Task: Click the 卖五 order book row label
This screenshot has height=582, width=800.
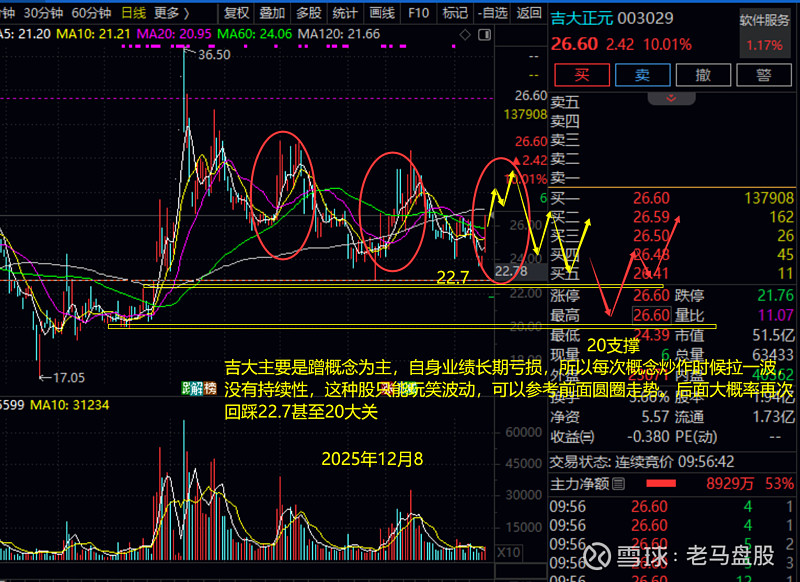Action: point(565,103)
